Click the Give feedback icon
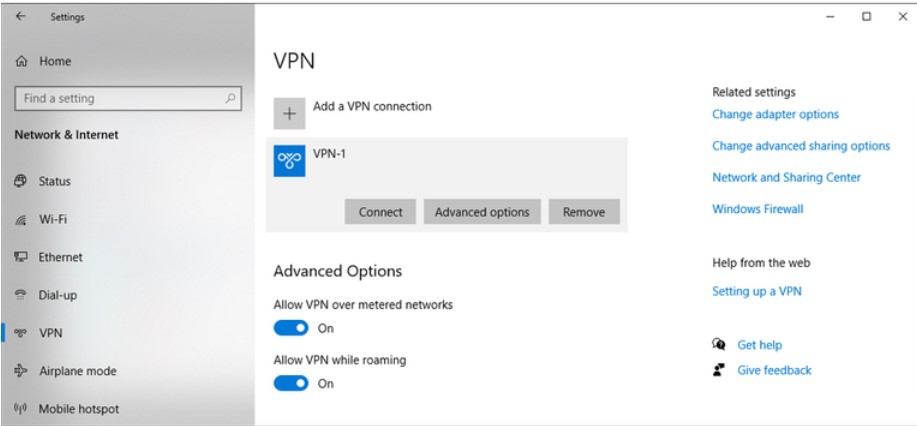This screenshot has width=917, height=426. coord(719,370)
